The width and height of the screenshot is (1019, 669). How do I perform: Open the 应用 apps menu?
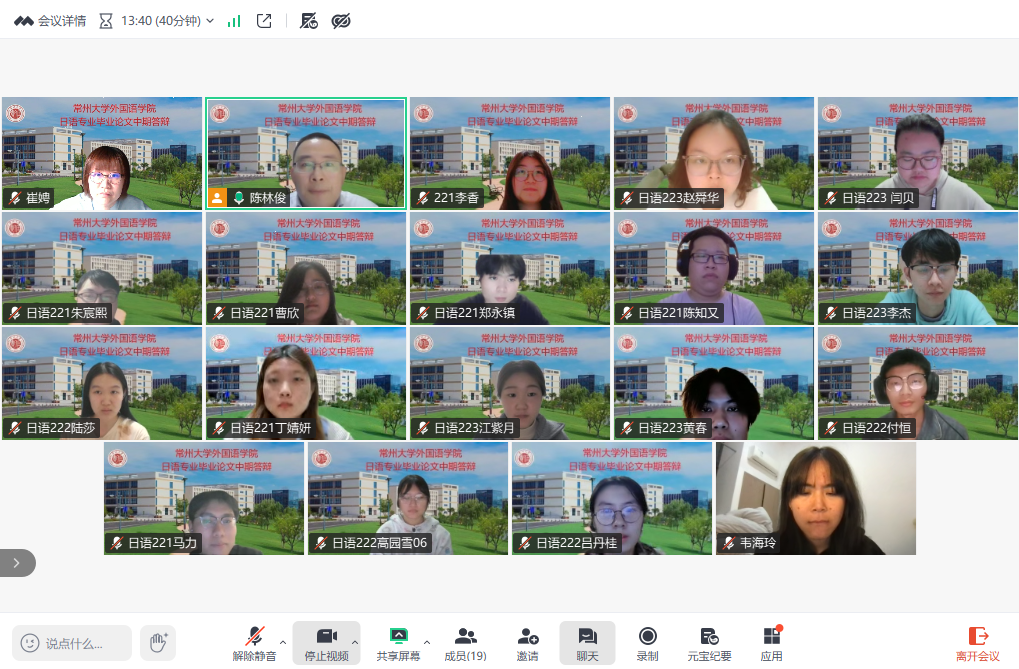pyautogui.click(x=771, y=642)
